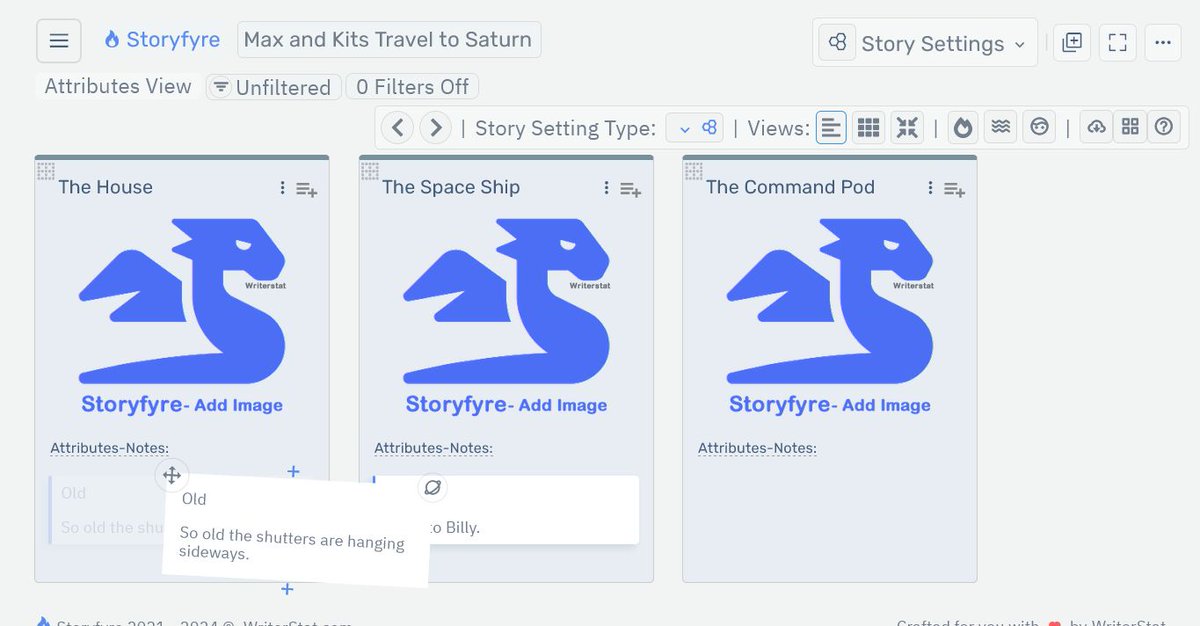Click the planet icon on the Space Ship note
The image size is (1200, 626).
point(432,488)
